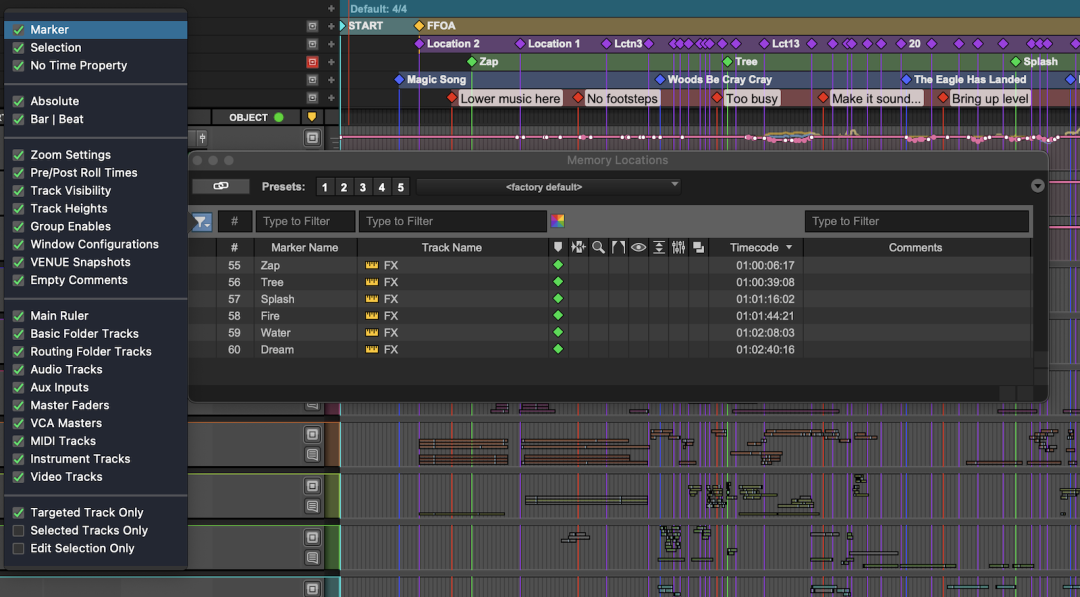1080x597 pixels.
Task: Click the track visibility eye column icon
Action: coord(638,247)
